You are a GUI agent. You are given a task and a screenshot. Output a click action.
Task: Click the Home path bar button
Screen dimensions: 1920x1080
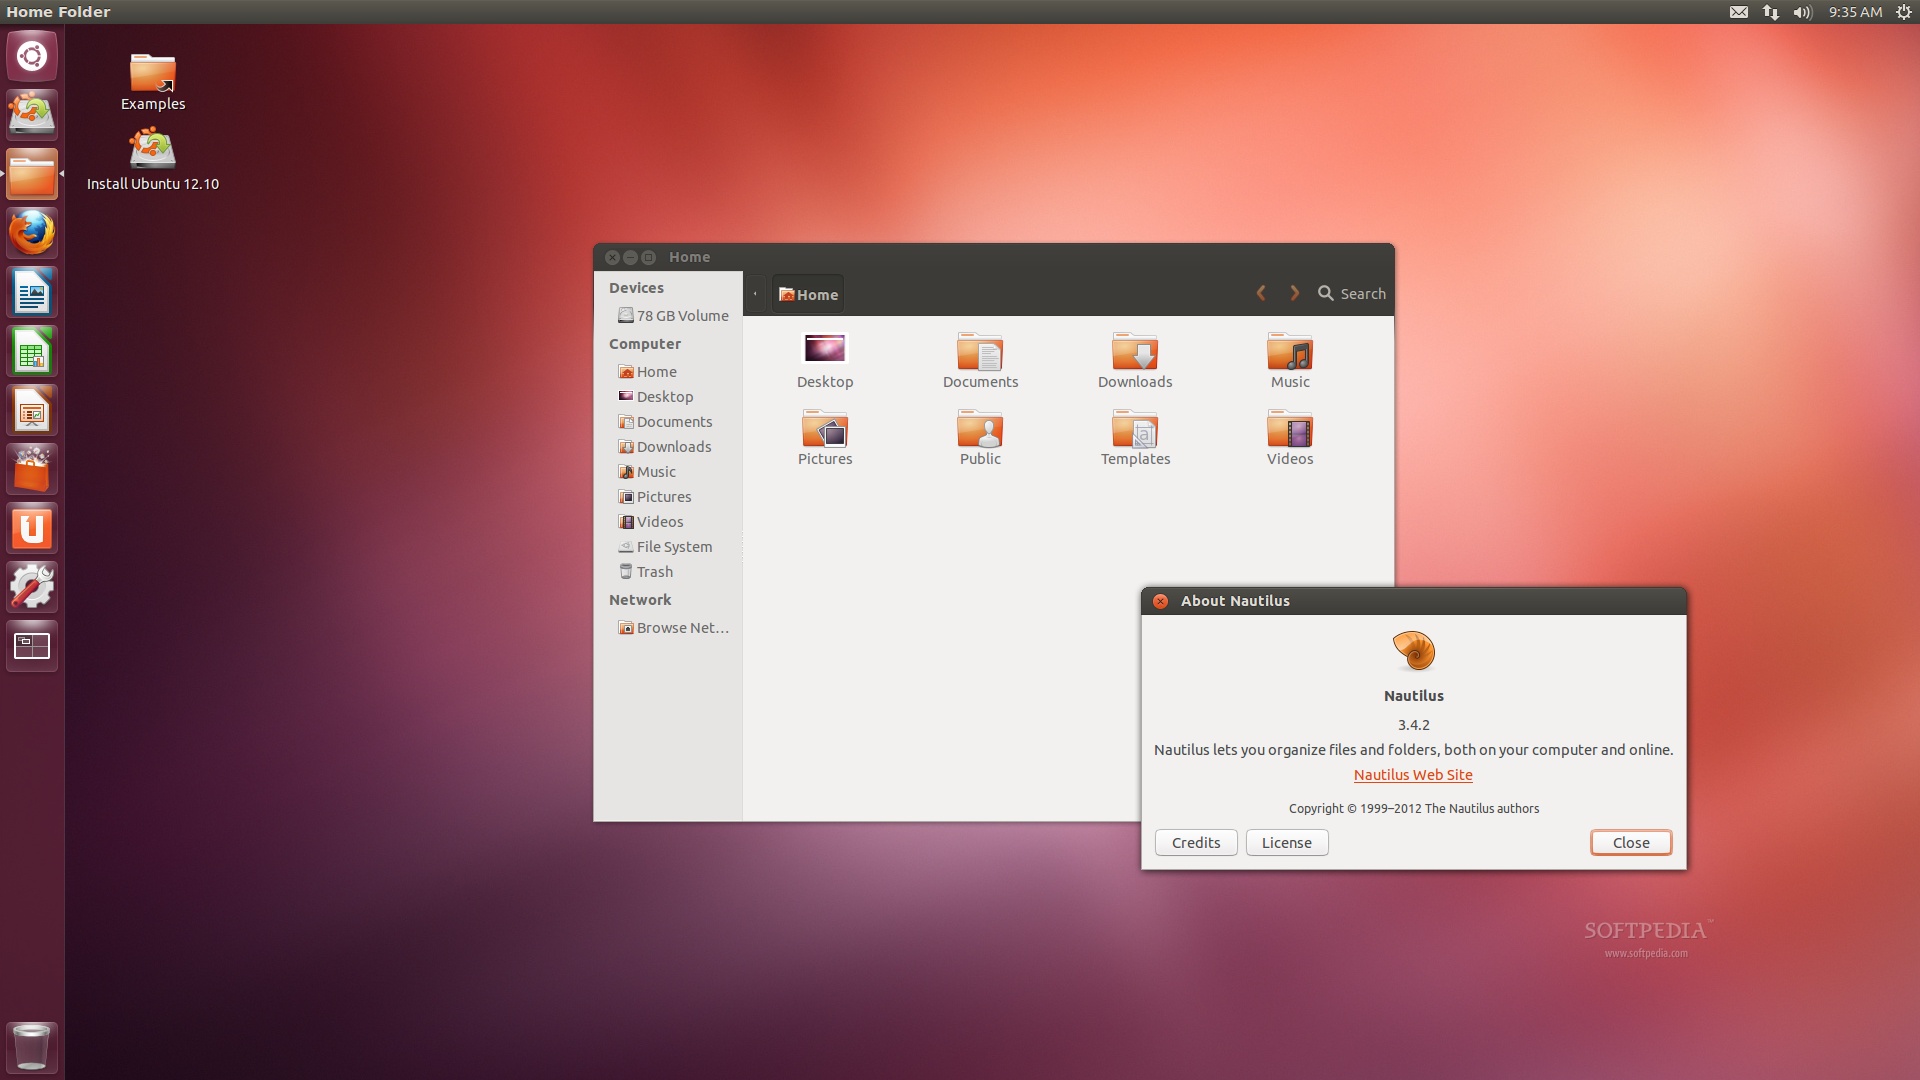(x=808, y=295)
